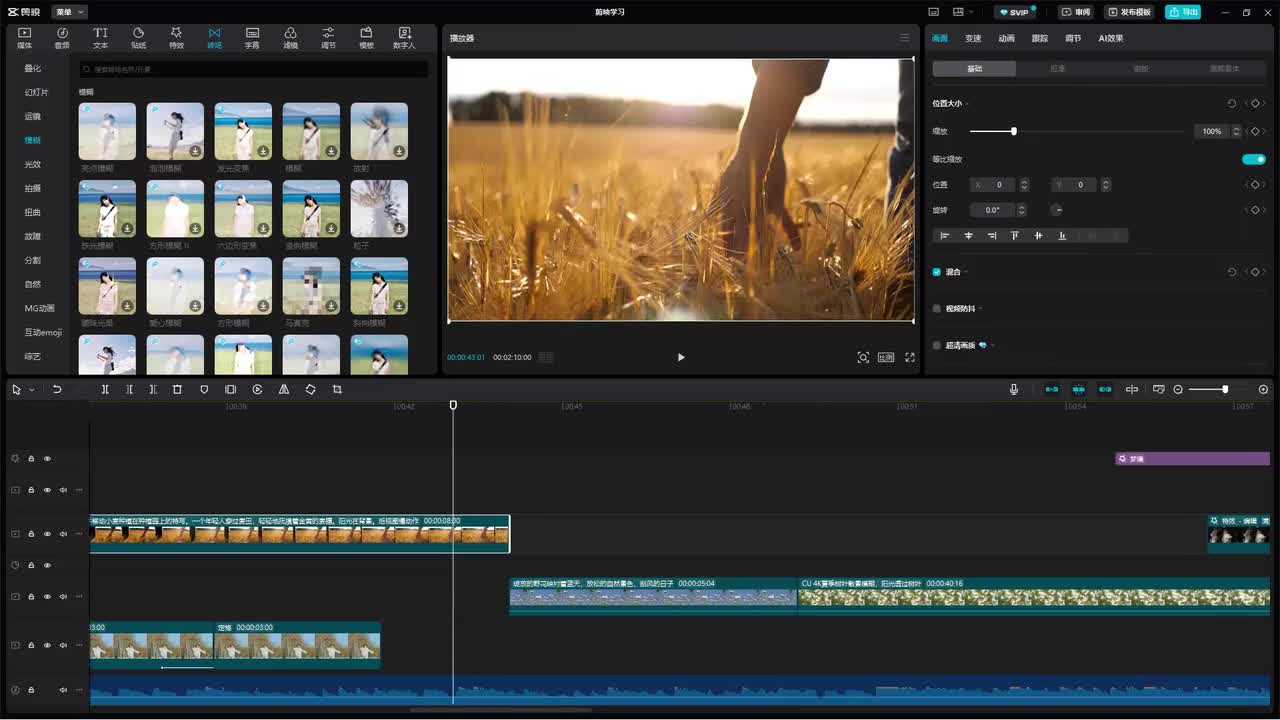Viewport: 1280px width, 720px height.
Task: Click the 缩放 scale slider handle
Action: pos(1013,131)
